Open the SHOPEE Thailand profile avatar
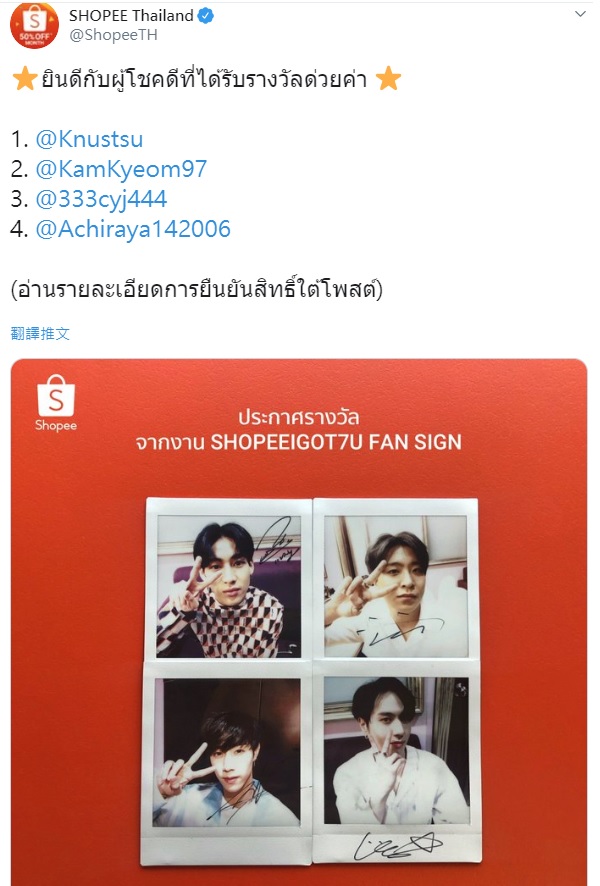 click(34, 25)
